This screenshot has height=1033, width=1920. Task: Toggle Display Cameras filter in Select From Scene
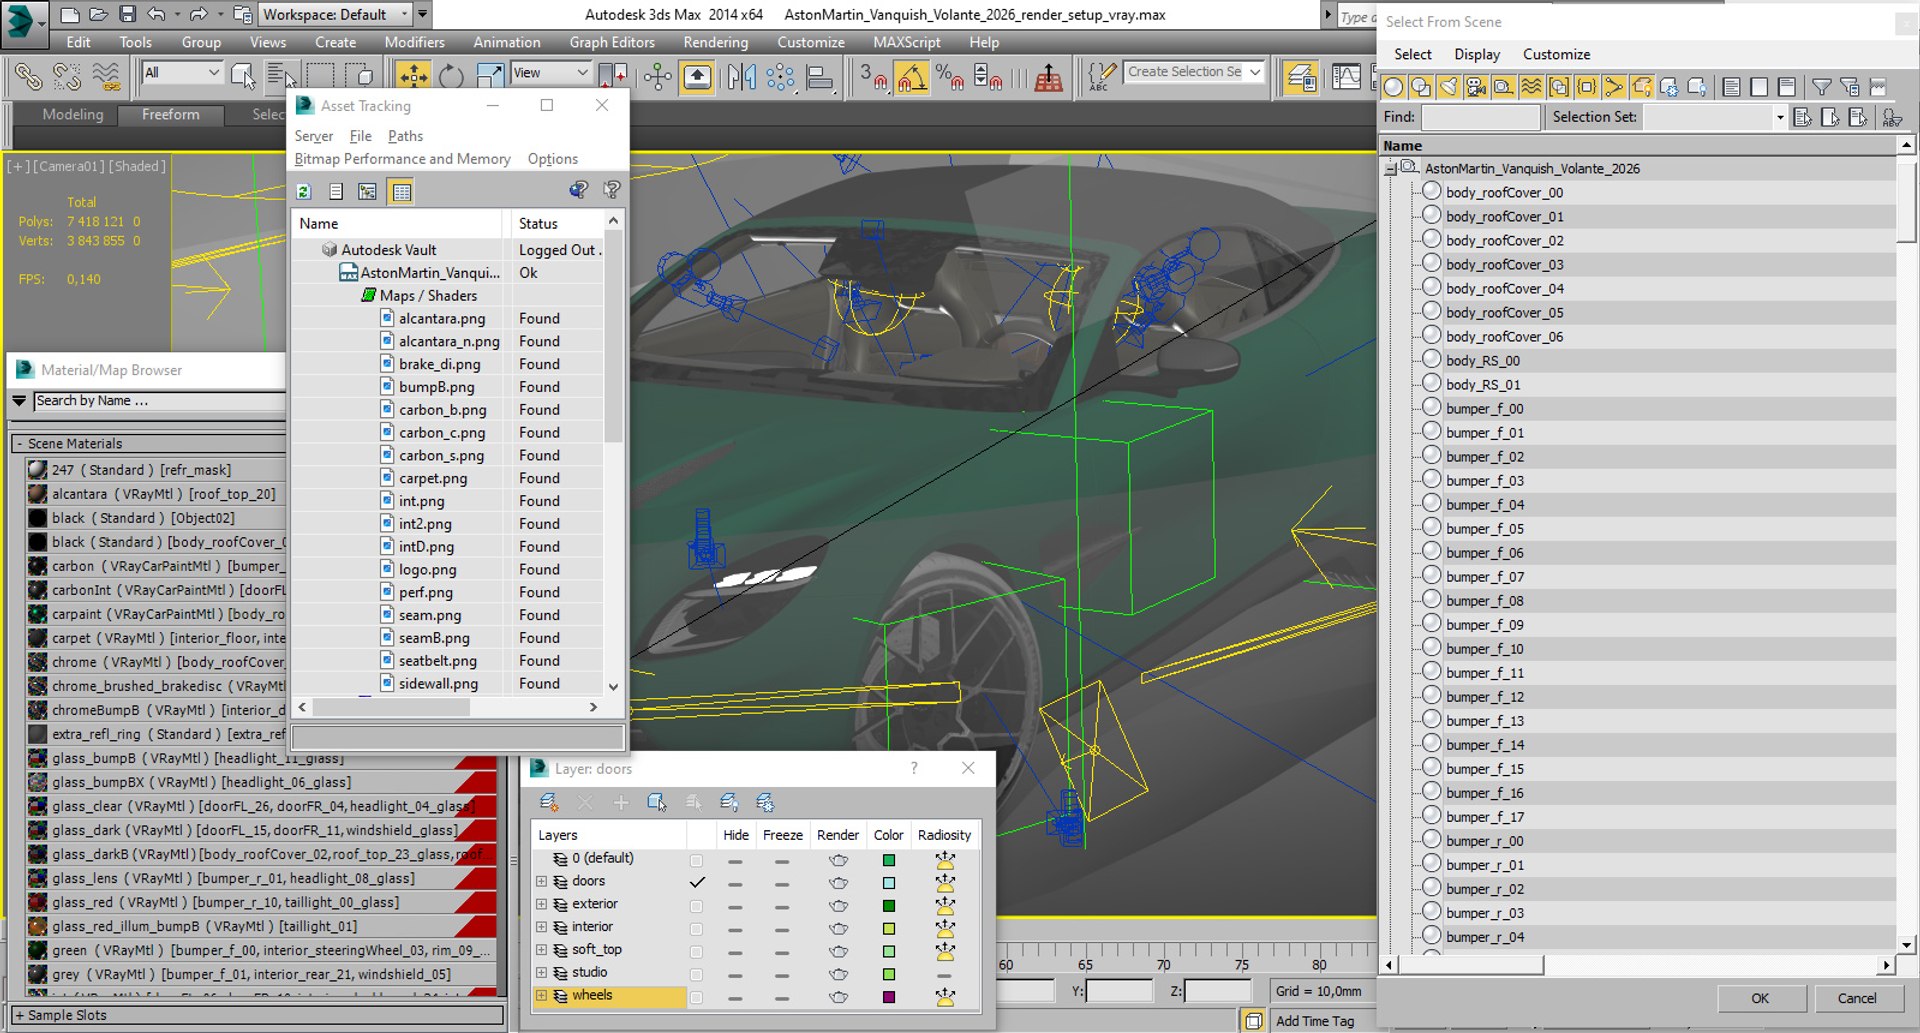(x=1476, y=87)
